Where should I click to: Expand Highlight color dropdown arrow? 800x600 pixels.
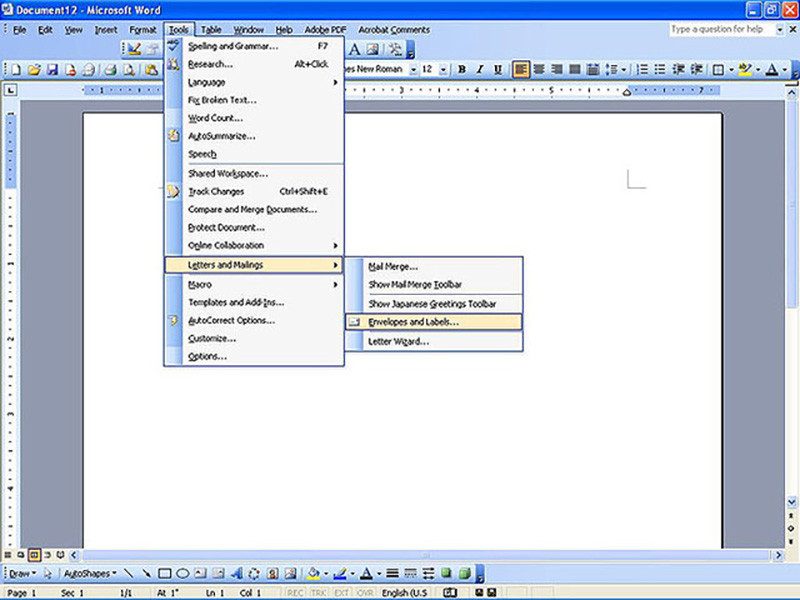point(758,69)
